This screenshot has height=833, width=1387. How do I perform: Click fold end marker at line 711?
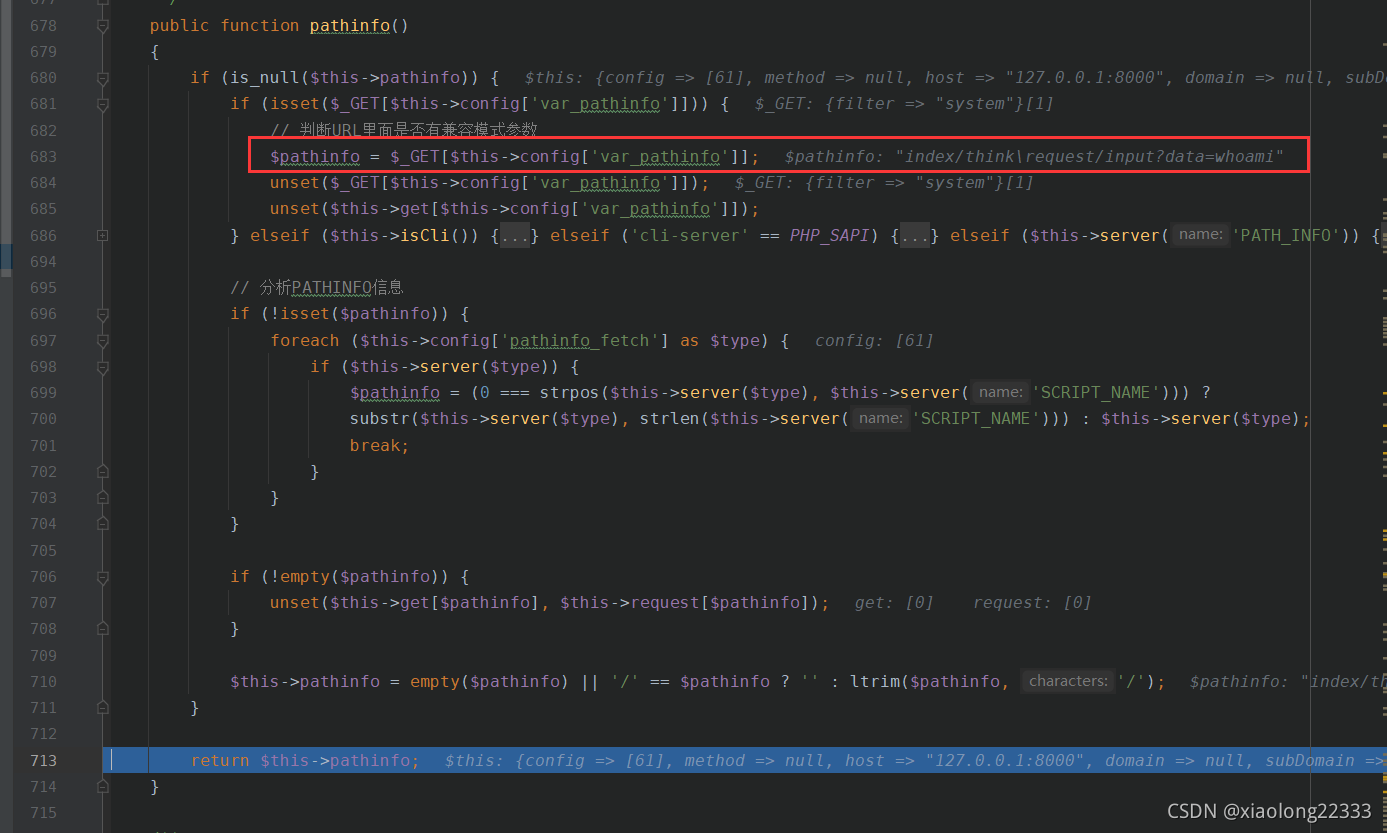coord(102,707)
